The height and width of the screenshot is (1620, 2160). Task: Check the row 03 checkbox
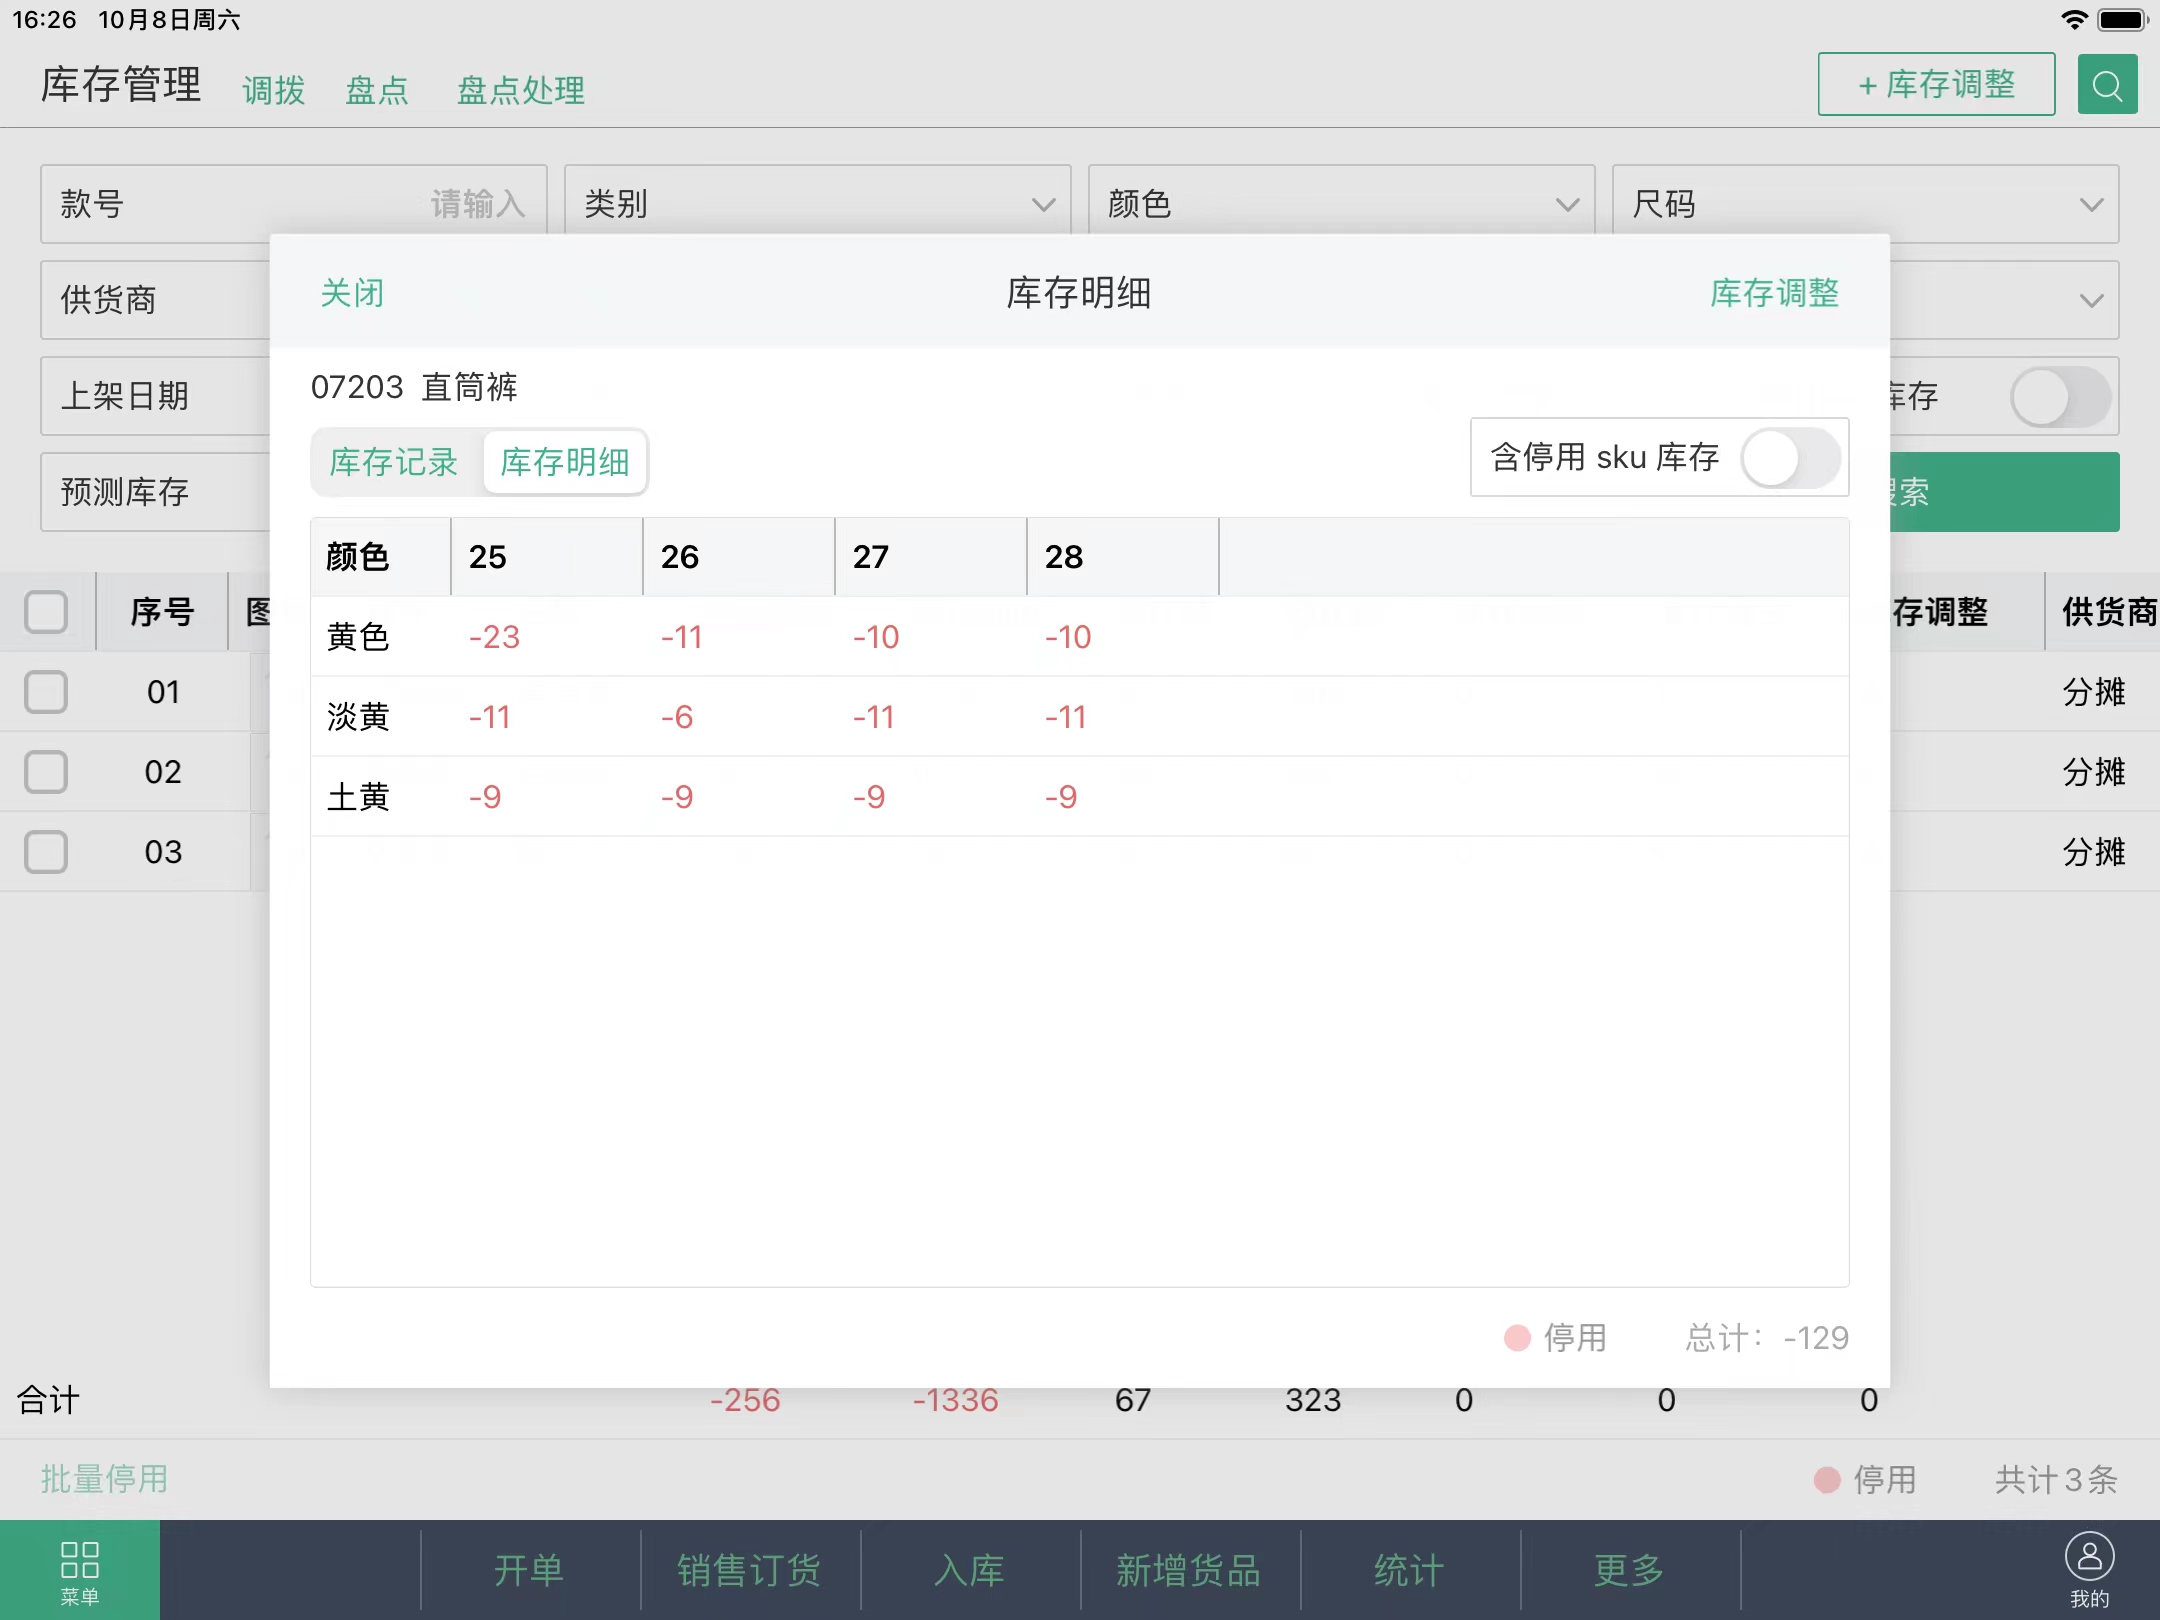click(x=46, y=852)
